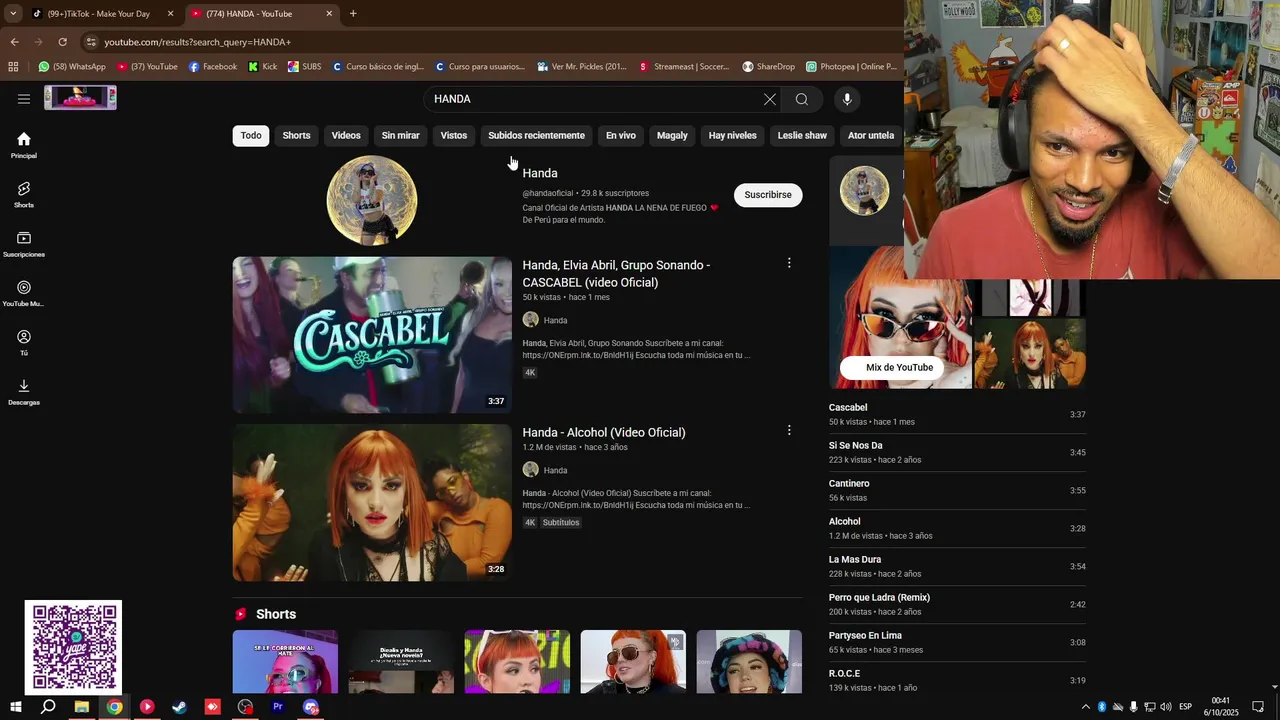
Task: Play the Alcohol video thumbnail
Action: click(x=372, y=503)
